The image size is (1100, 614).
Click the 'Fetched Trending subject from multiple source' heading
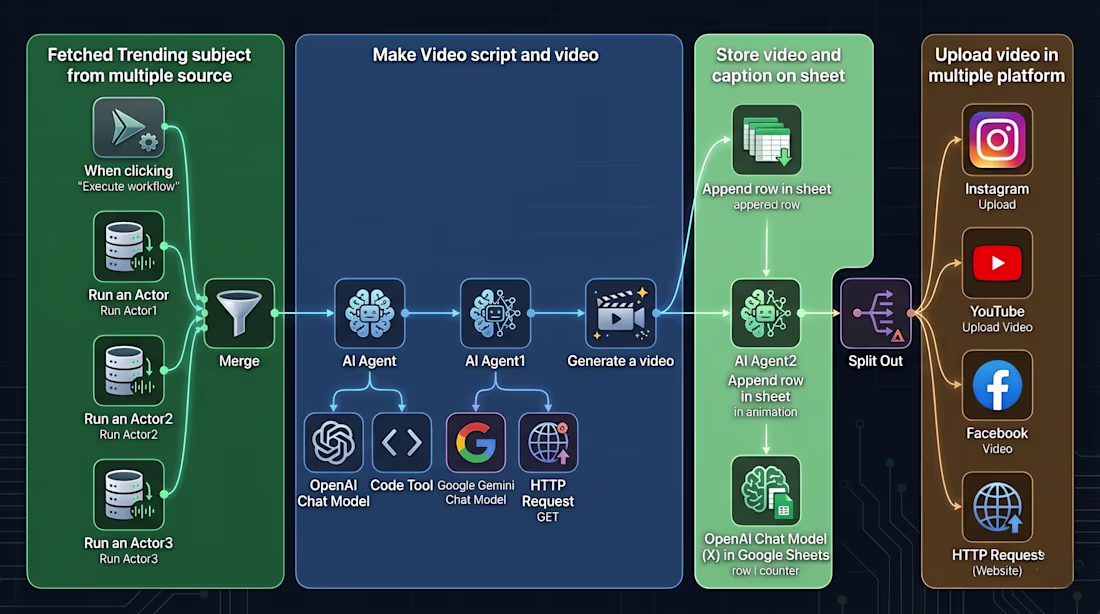click(x=149, y=65)
